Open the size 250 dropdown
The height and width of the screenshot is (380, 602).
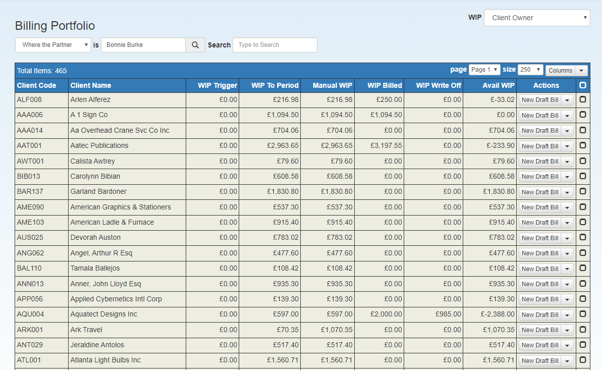coord(530,70)
